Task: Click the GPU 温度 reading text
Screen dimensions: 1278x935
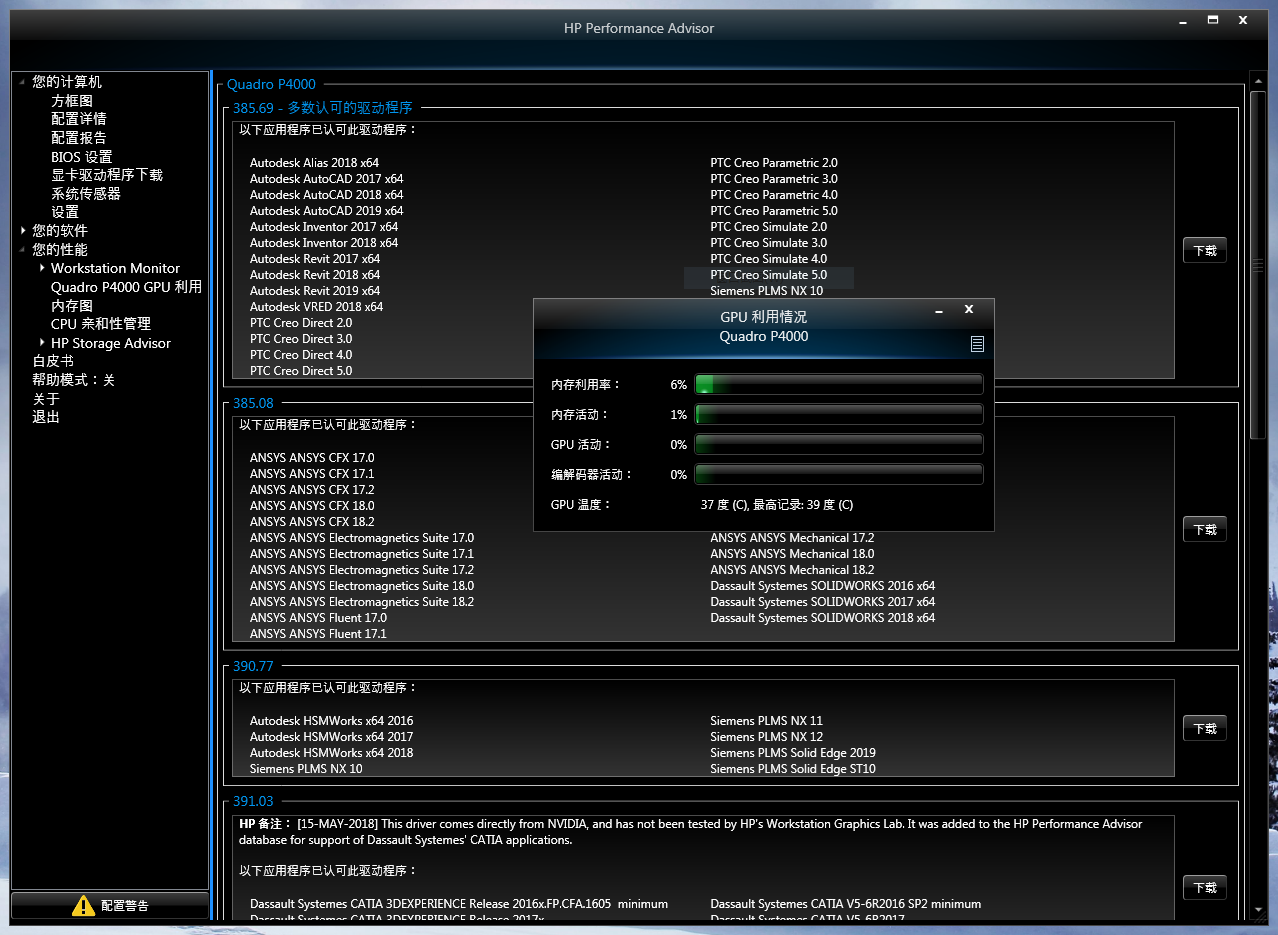Action: click(777, 505)
